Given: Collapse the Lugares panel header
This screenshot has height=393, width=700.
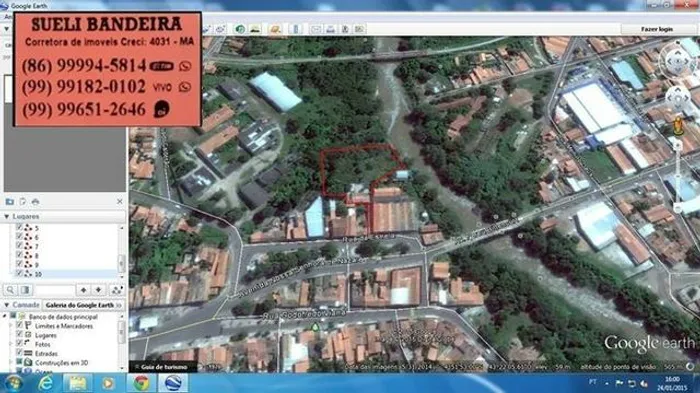Looking at the screenshot, I should [x=7, y=217].
